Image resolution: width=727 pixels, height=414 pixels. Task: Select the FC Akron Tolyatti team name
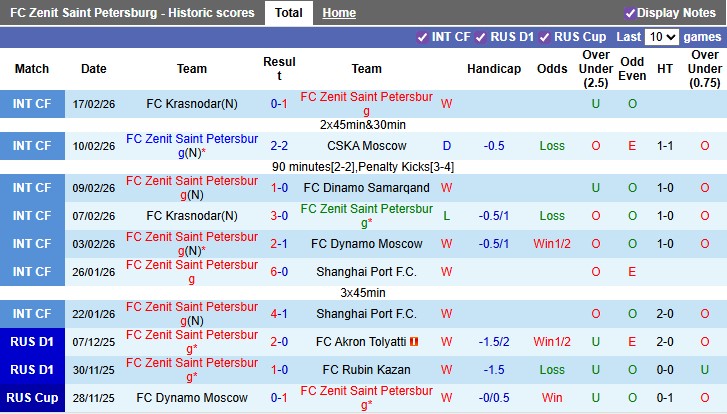(x=360, y=341)
